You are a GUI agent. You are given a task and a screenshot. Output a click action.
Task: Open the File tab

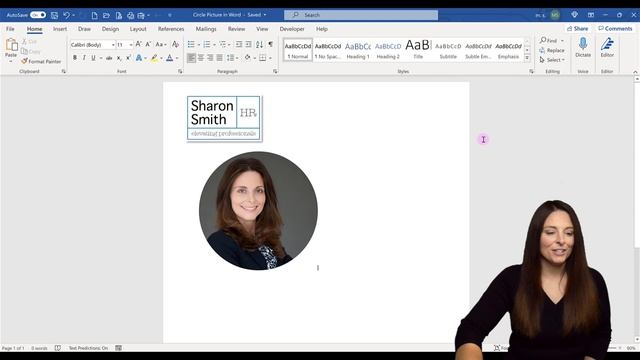pyautogui.click(x=10, y=29)
